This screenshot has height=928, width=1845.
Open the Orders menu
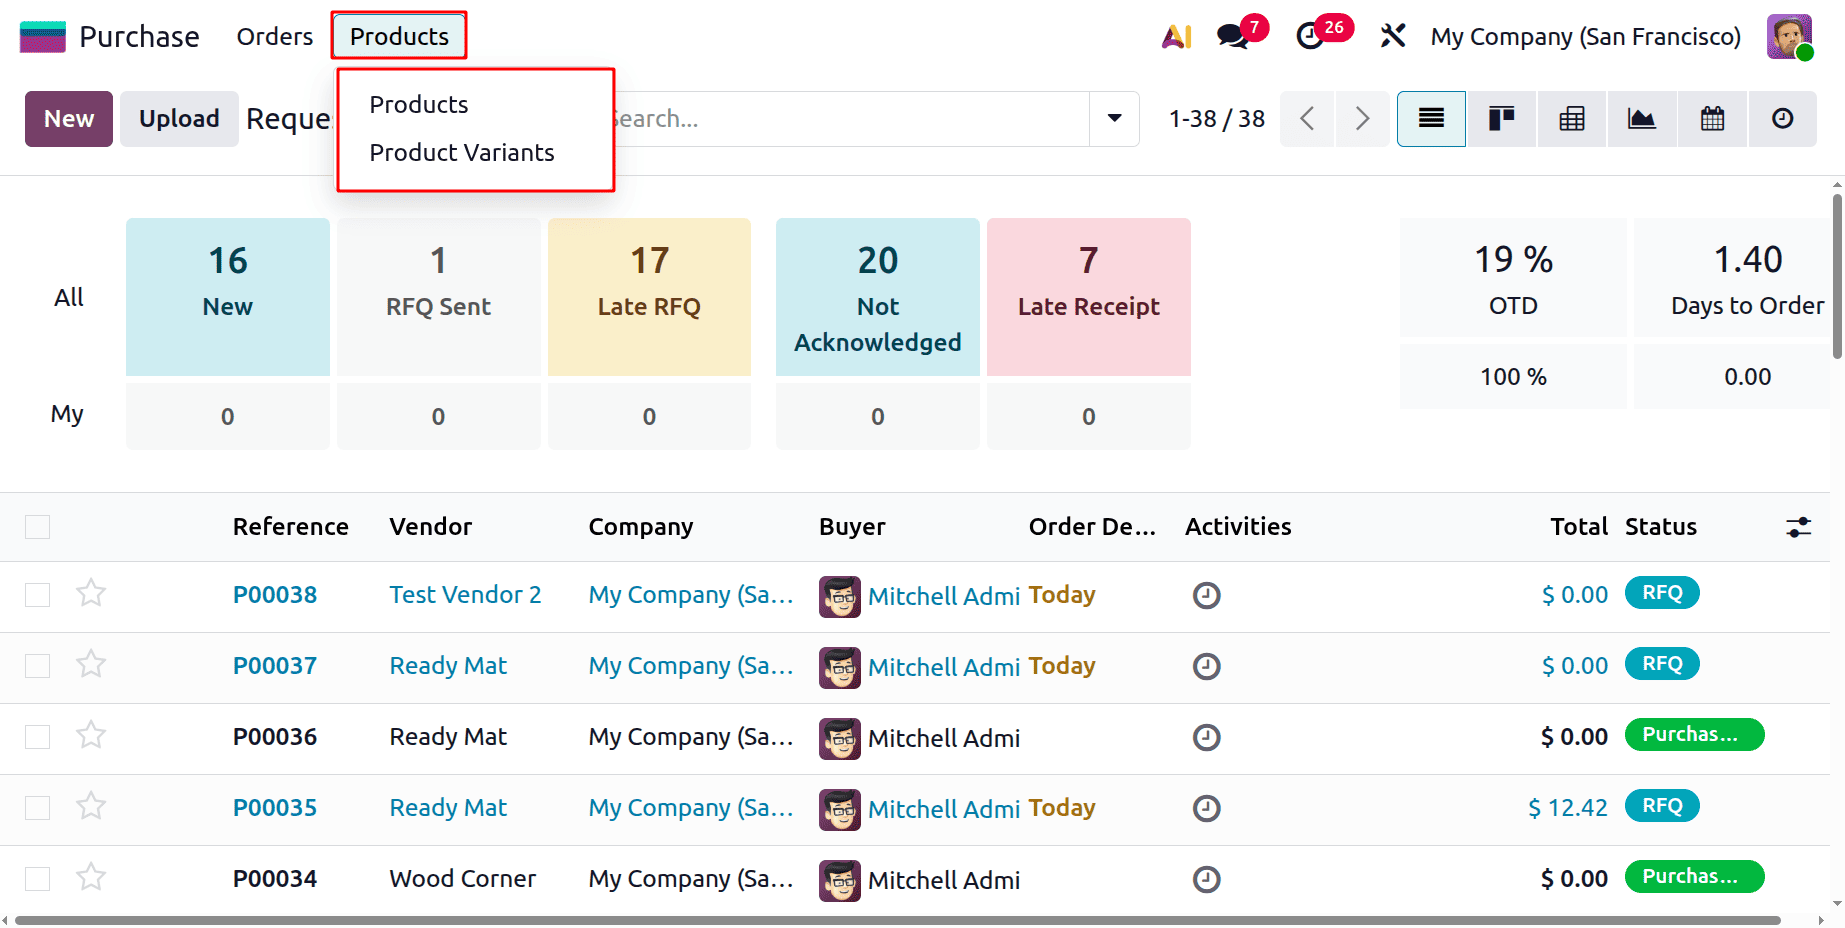pyautogui.click(x=274, y=36)
